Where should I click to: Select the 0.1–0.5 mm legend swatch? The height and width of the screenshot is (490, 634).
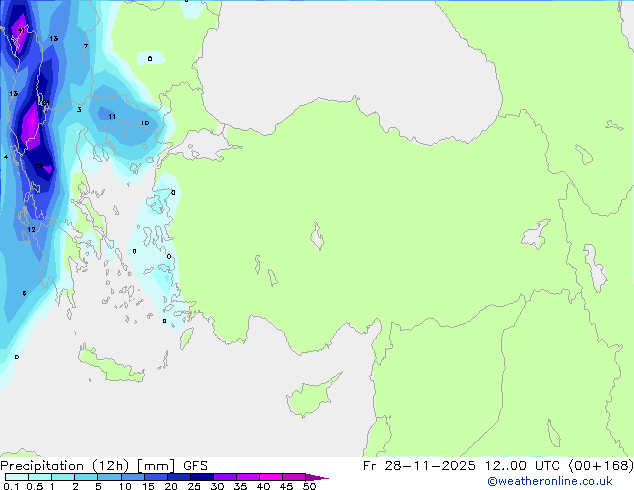click(17, 477)
